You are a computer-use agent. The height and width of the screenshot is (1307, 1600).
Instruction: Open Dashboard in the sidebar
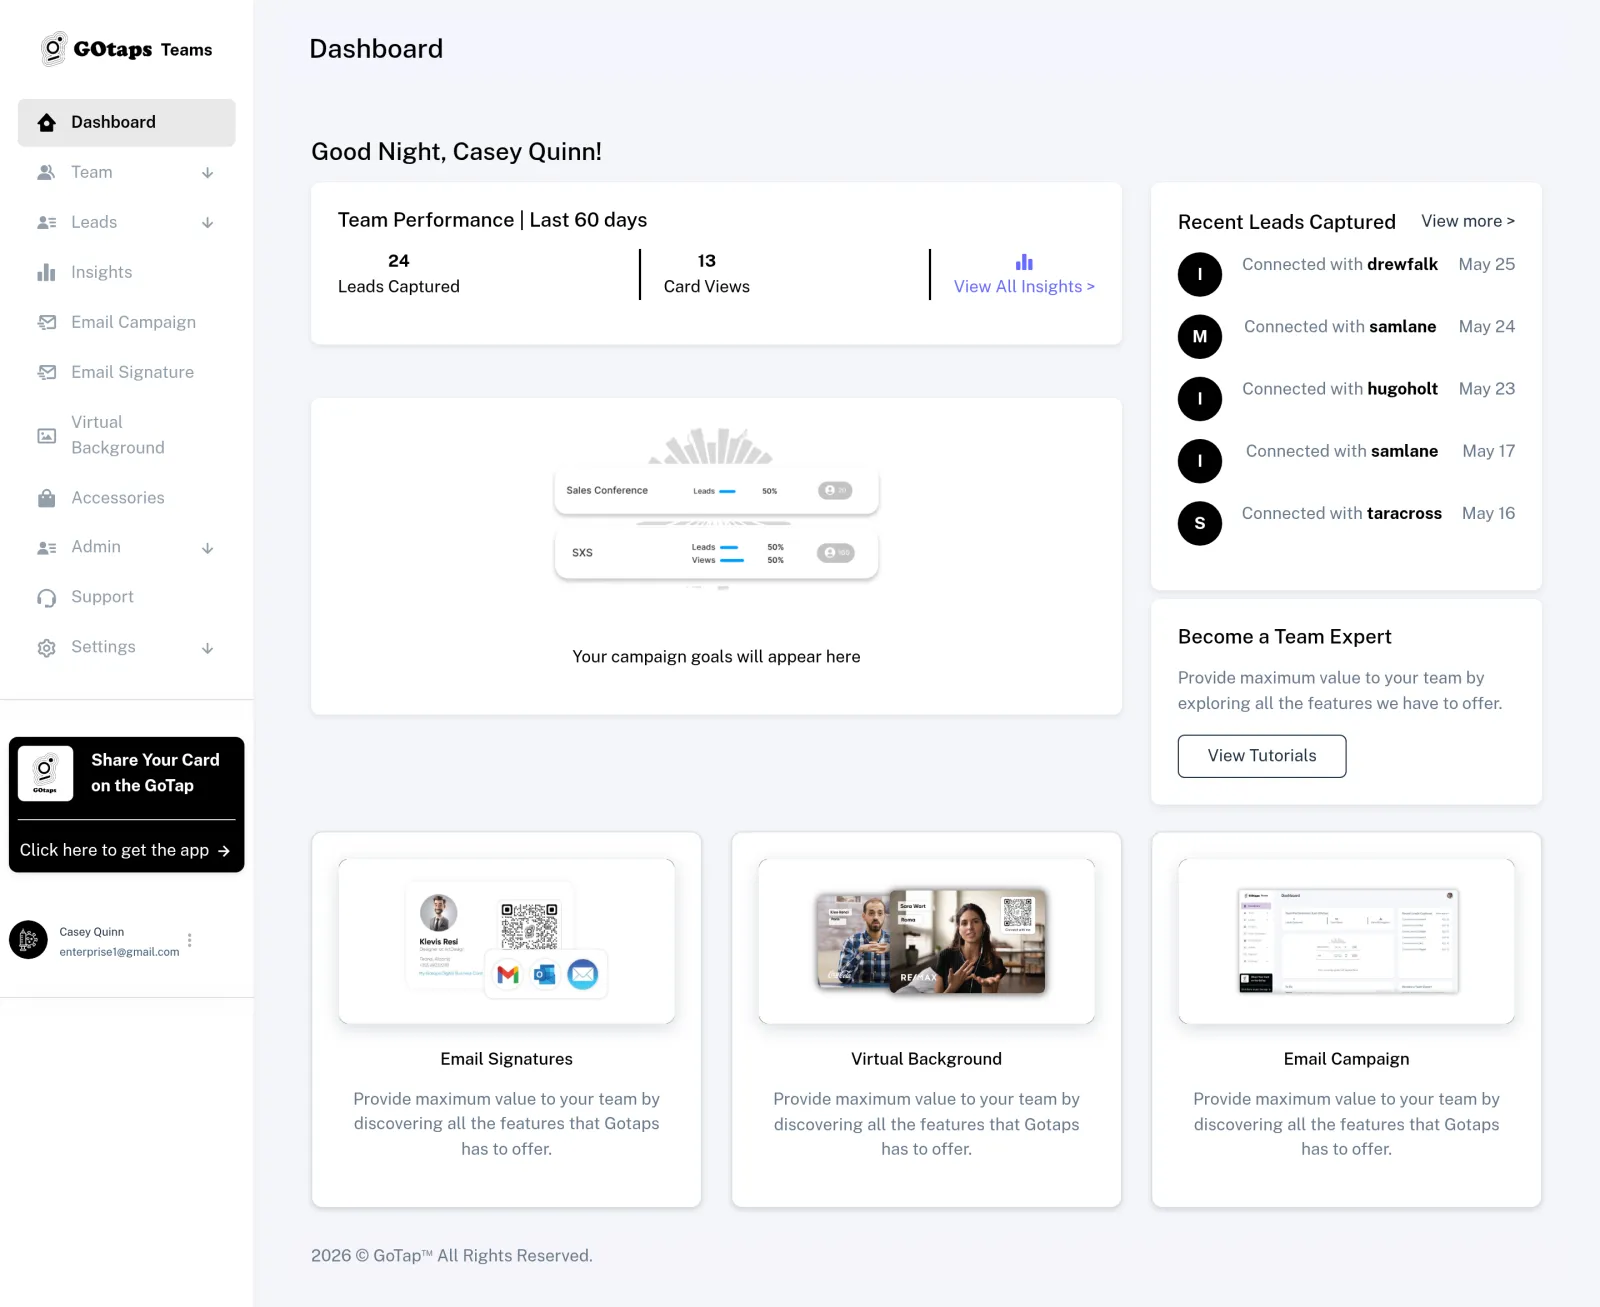pos(127,122)
